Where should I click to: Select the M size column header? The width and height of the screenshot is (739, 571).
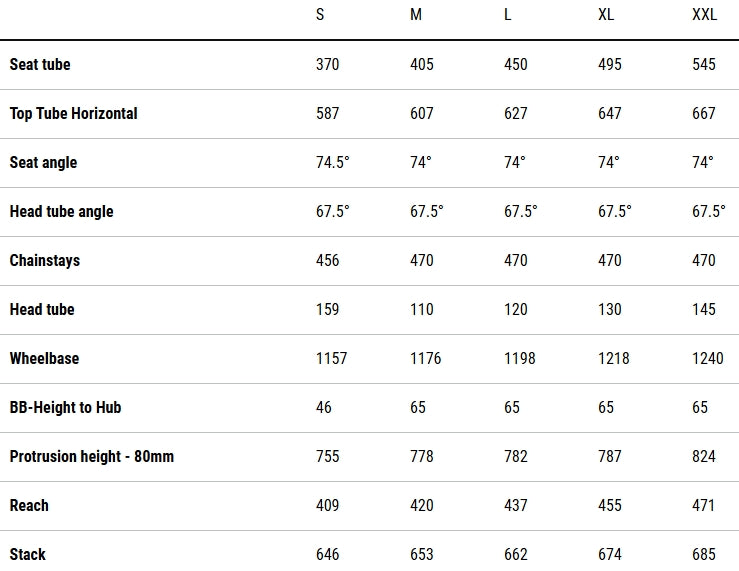coord(416,15)
